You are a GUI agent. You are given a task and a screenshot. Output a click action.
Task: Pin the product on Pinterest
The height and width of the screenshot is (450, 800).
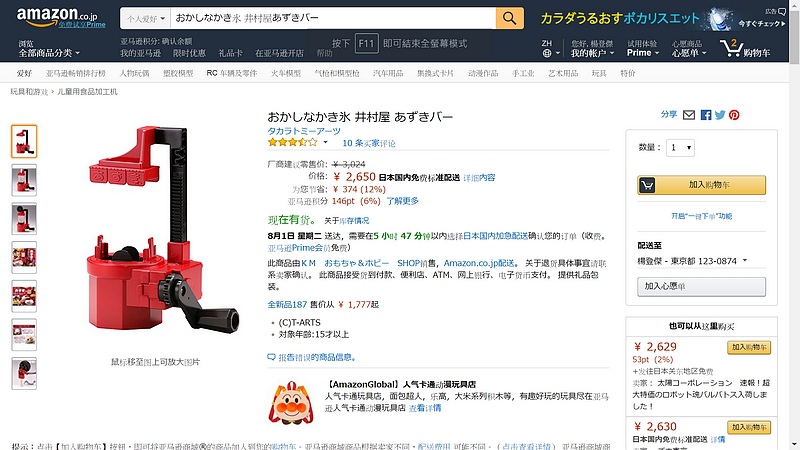point(734,115)
